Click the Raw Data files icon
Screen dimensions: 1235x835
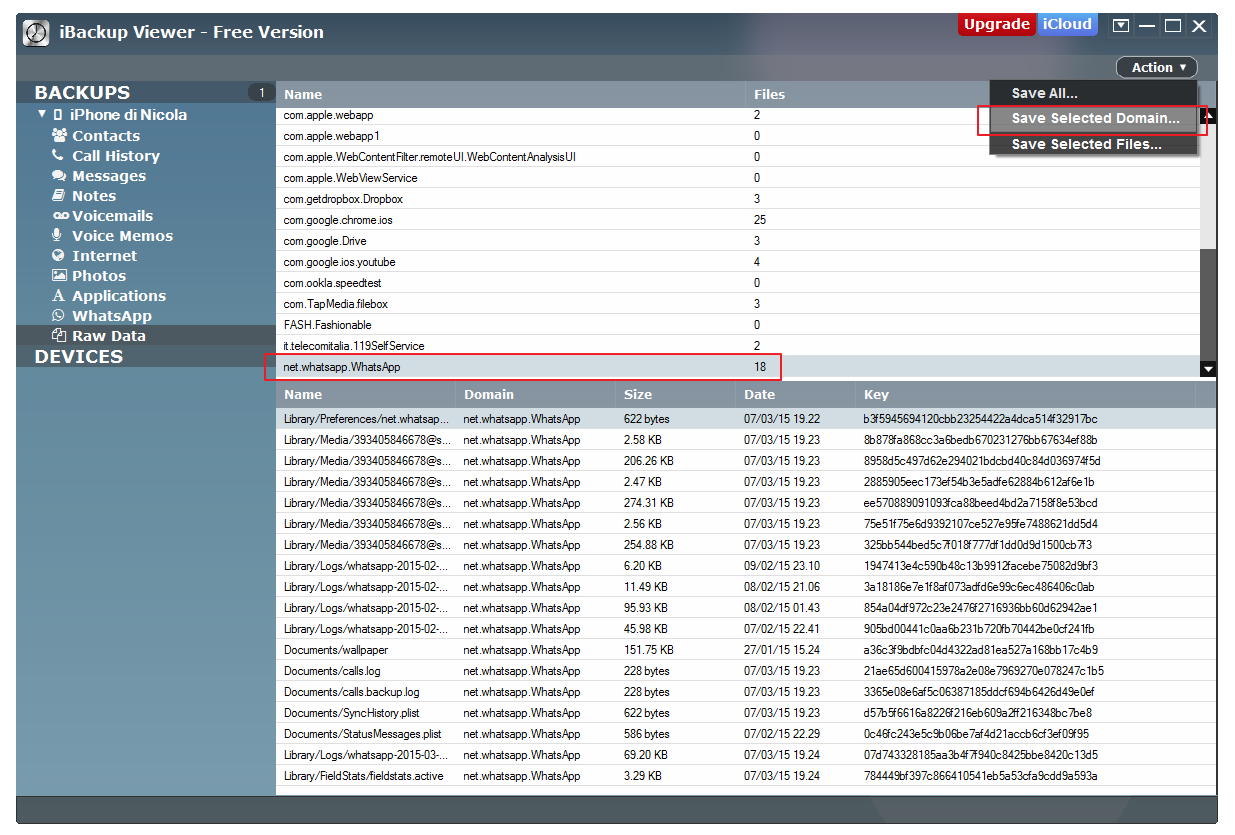tap(59, 335)
